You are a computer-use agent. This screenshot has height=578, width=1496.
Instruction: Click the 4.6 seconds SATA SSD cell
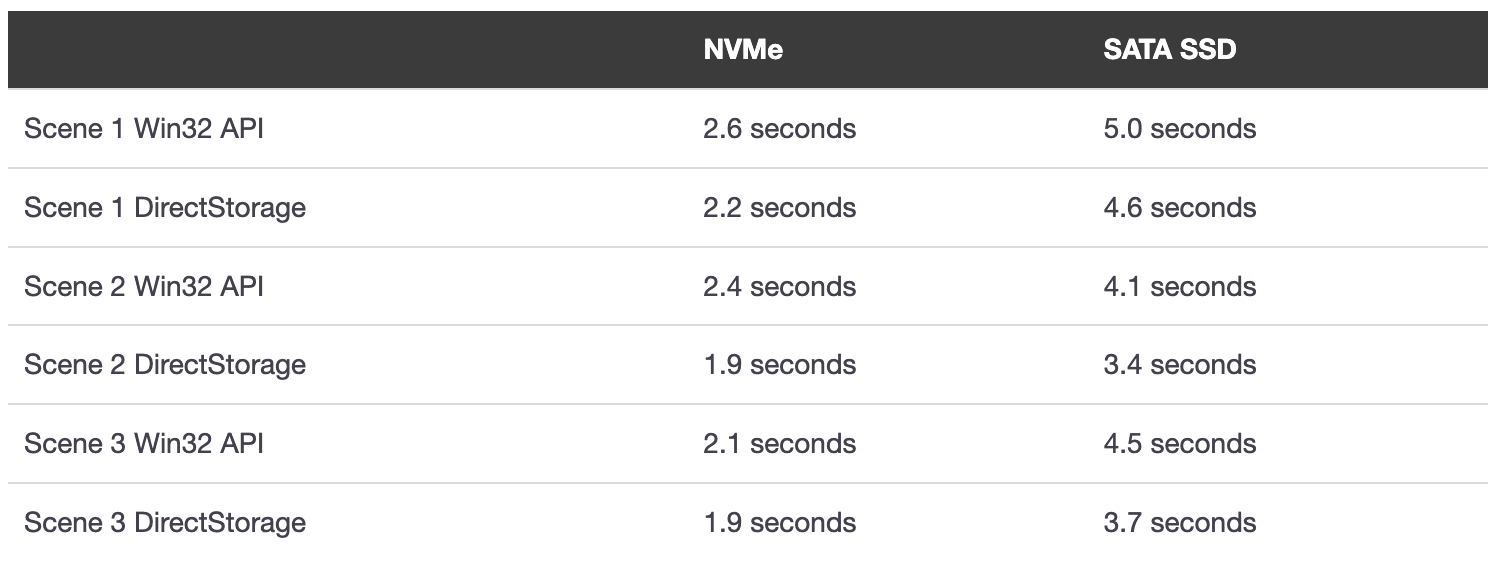pyautogui.click(x=1180, y=208)
